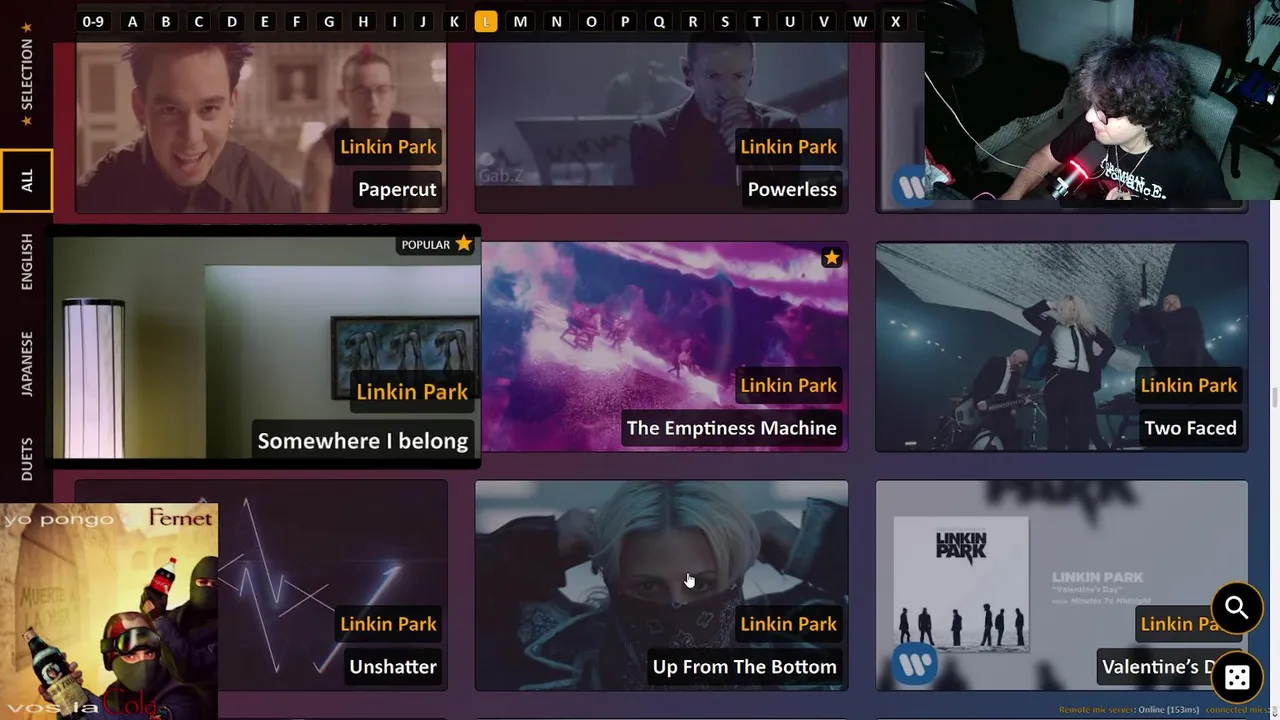
Task: Click Linkin Park label on Two Faced card
Action: 1189,386
